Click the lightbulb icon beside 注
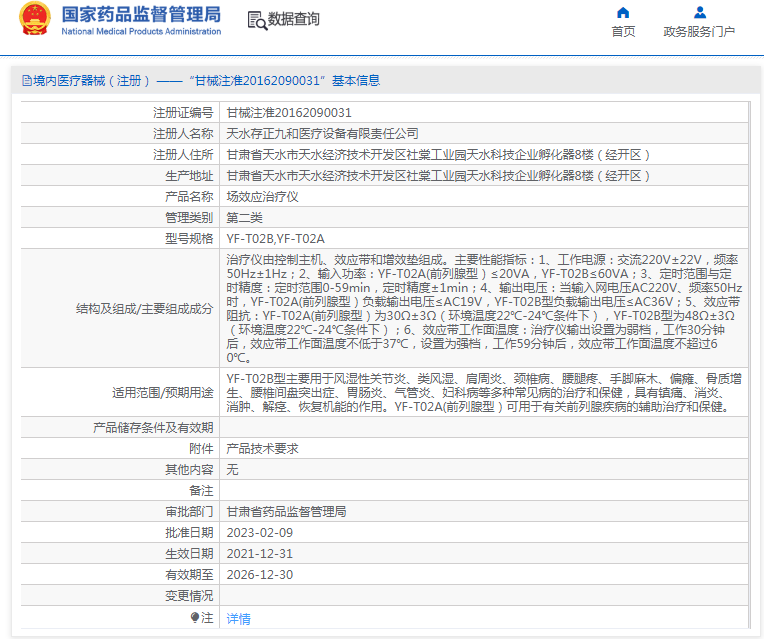This screenshot has height=639, width=764. pos(195,618)
